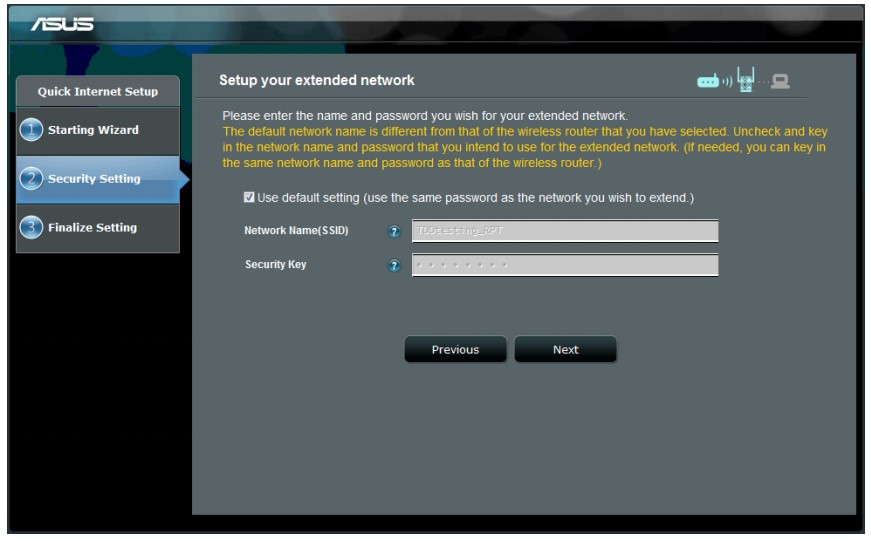Click step 3 circle icon
Image resolution: width=871 pixels, height=542 pixels.
coord(31,228)
